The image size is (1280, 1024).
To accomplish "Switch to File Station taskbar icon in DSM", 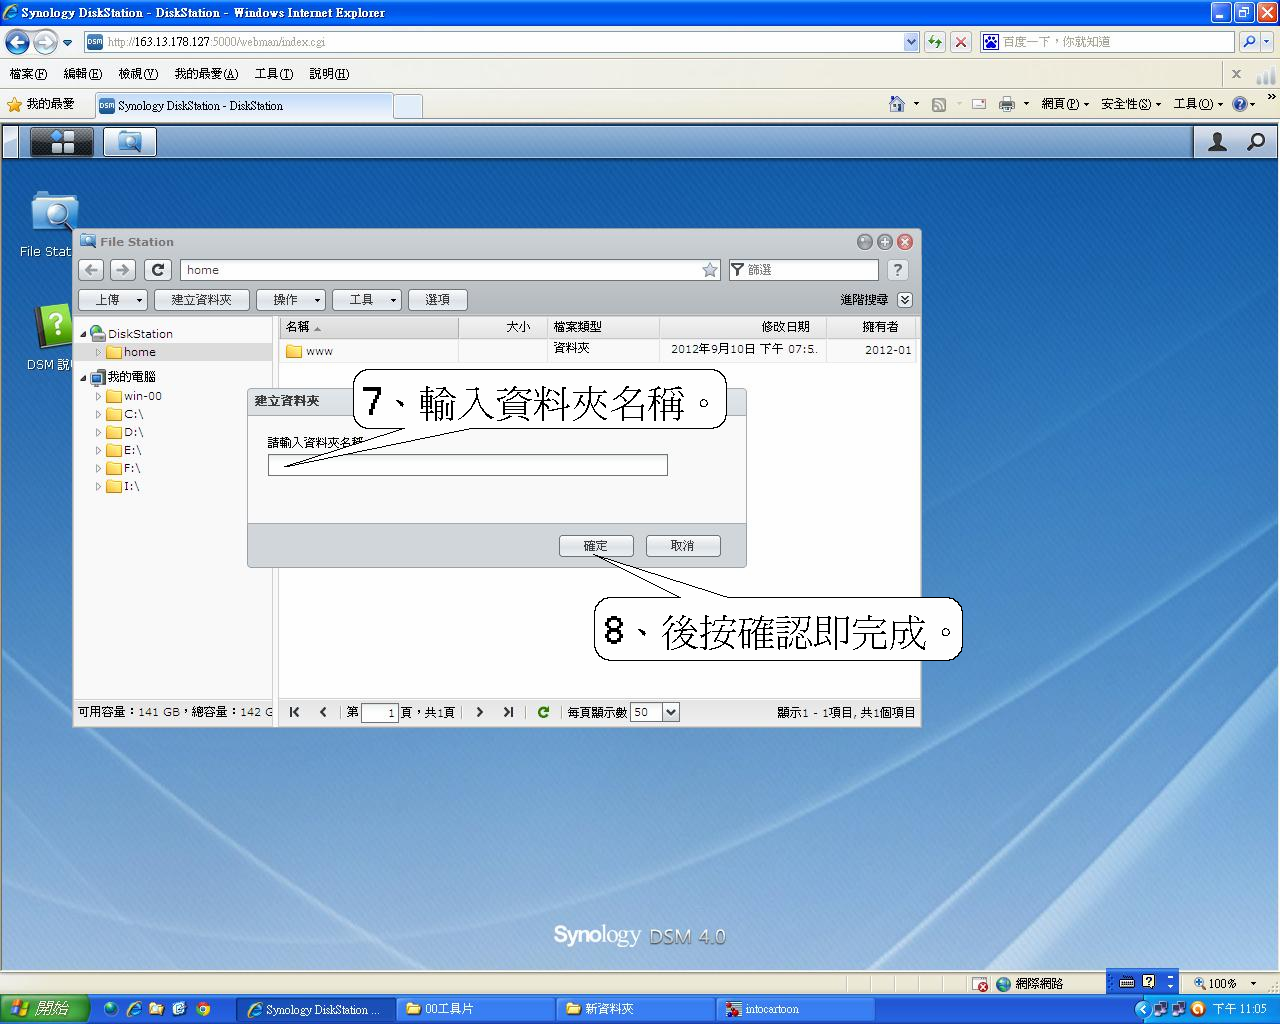I will click(x=129, y=142).
